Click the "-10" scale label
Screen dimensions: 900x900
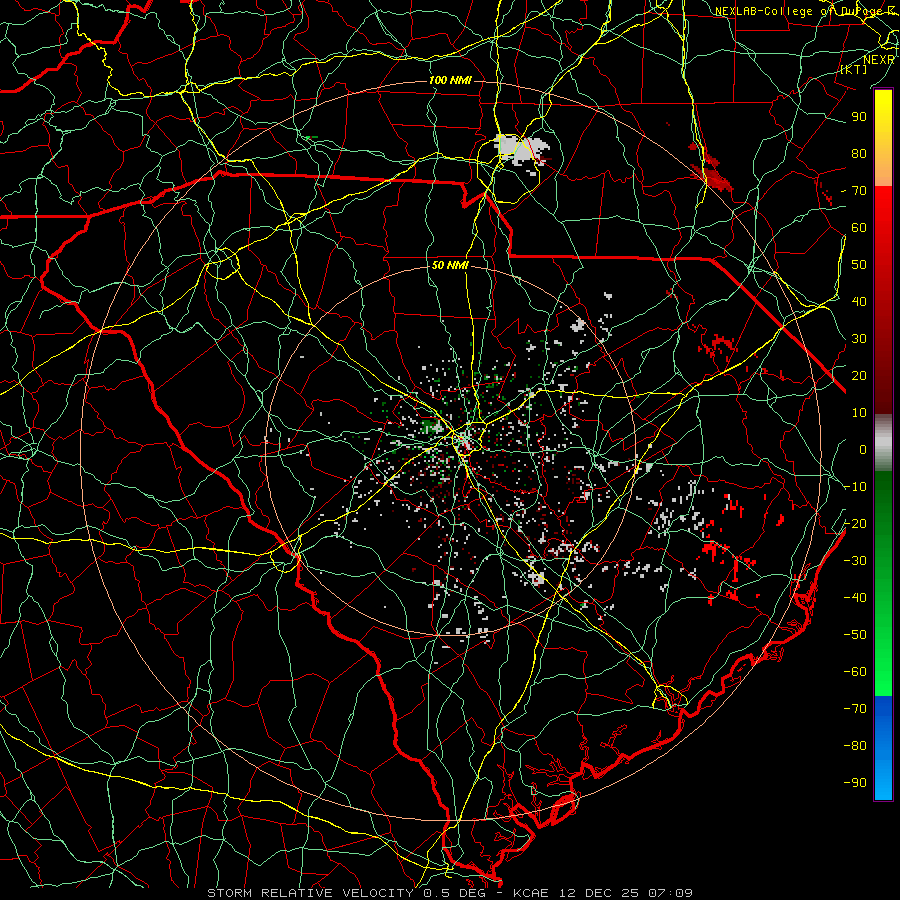coord(855,487)
